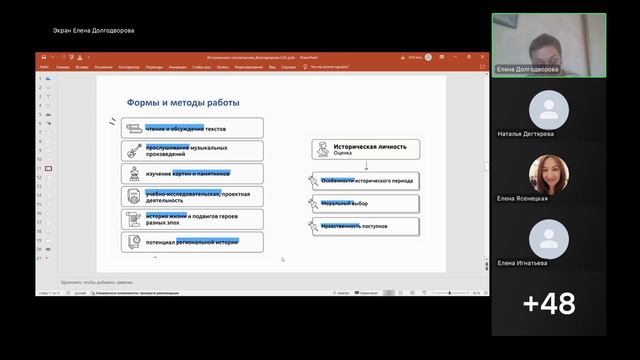The image size is (640, 360).
Task: Open the Рецензирование ribbon tab
Action: [249, 67]
